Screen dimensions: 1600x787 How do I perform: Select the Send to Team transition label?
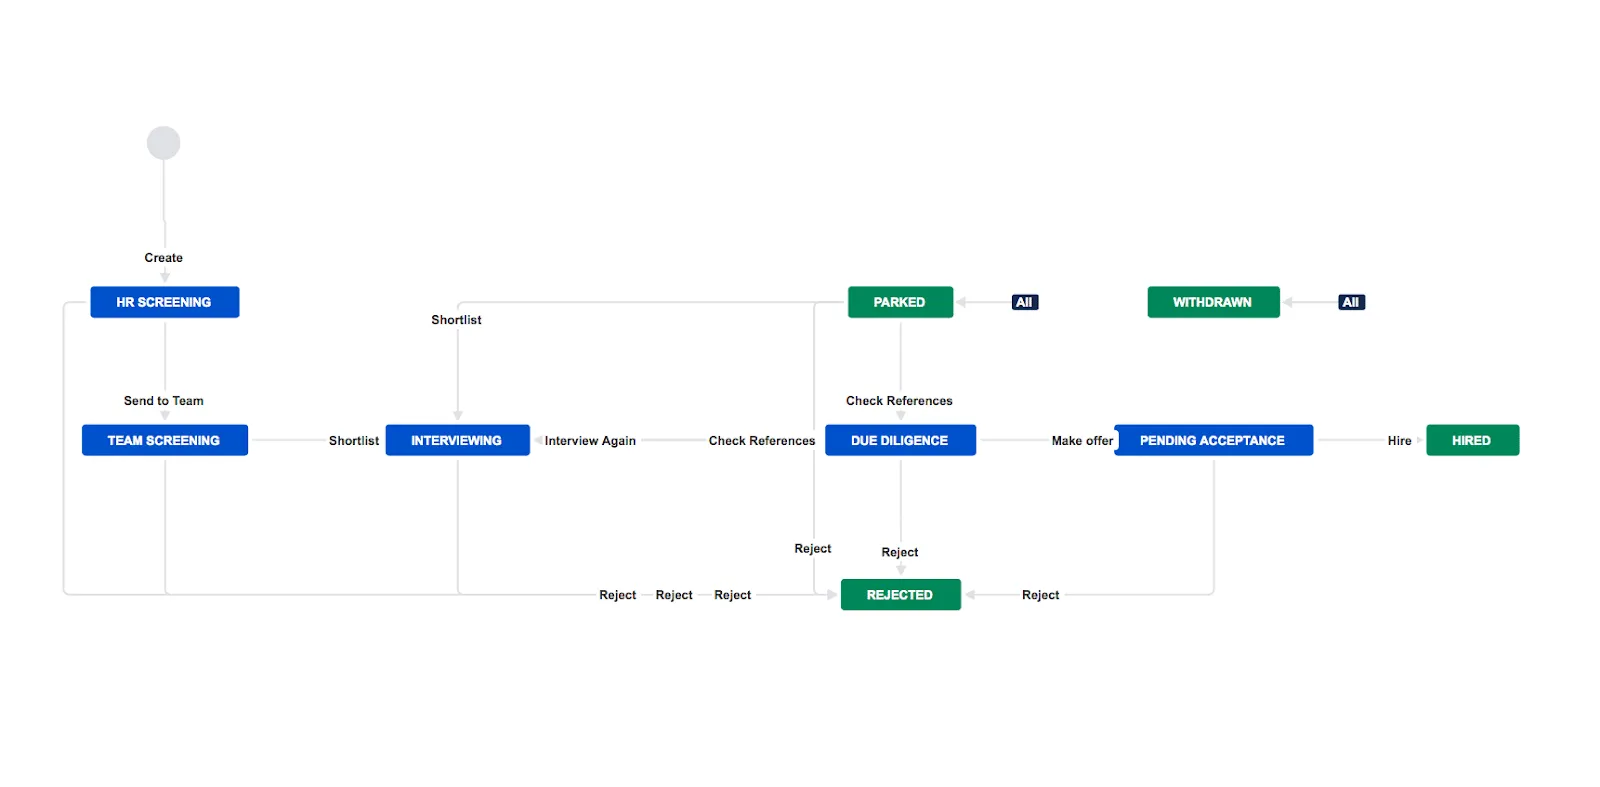(163, 401)
